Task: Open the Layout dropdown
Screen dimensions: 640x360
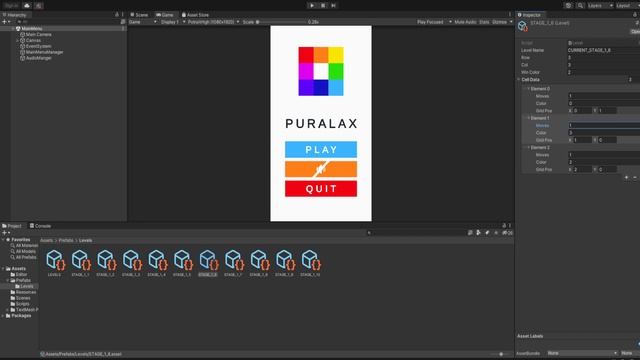Action: point(627,6)
